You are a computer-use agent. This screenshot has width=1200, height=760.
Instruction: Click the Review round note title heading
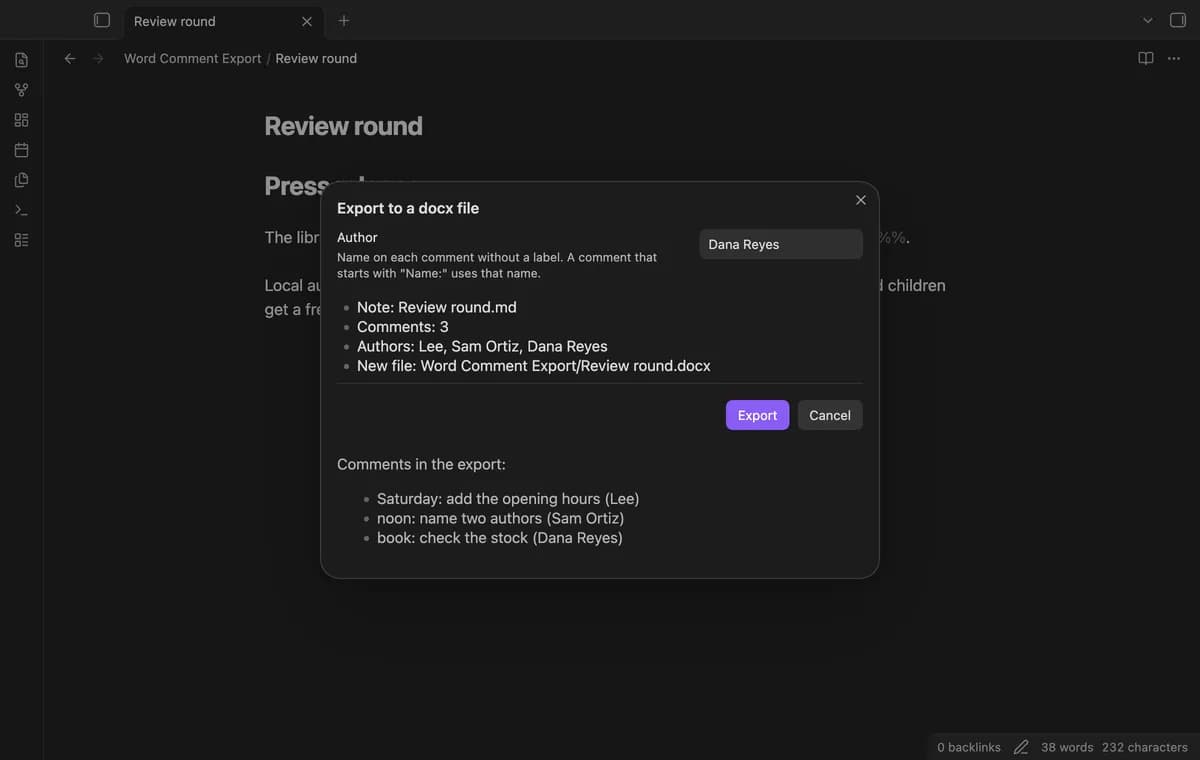(343, 126)
